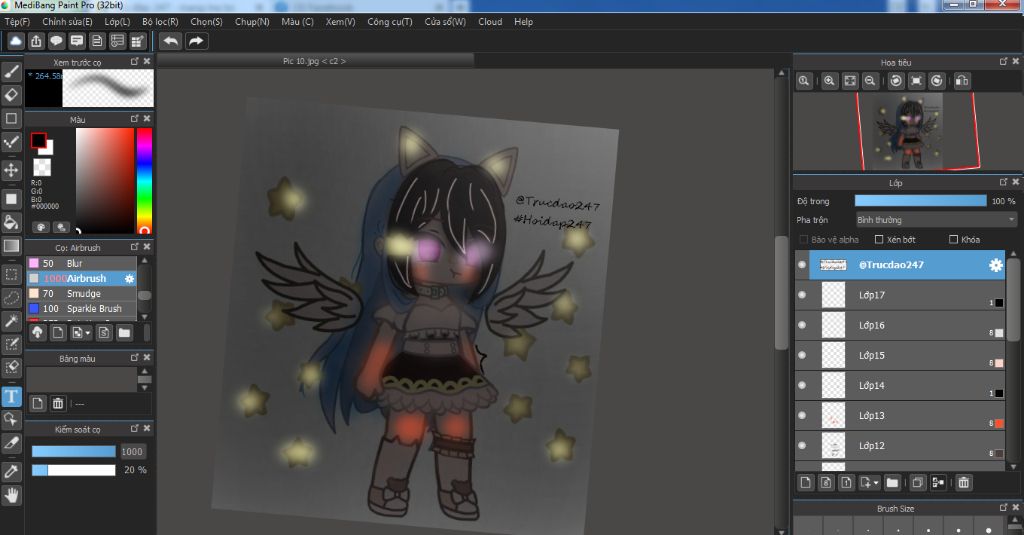Select the Eraser tool

click(11, 95)
